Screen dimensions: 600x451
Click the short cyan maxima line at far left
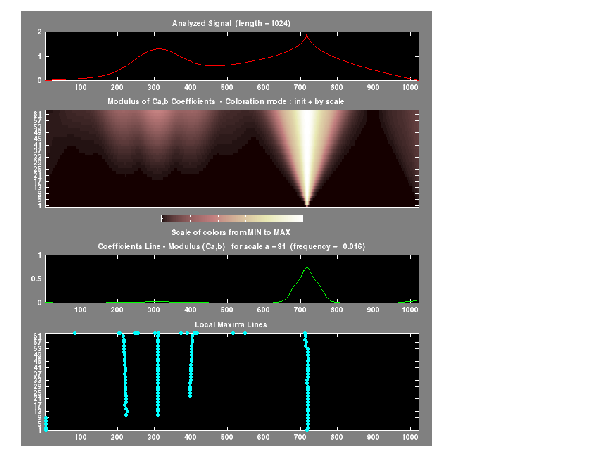click(x=45, y=424)
